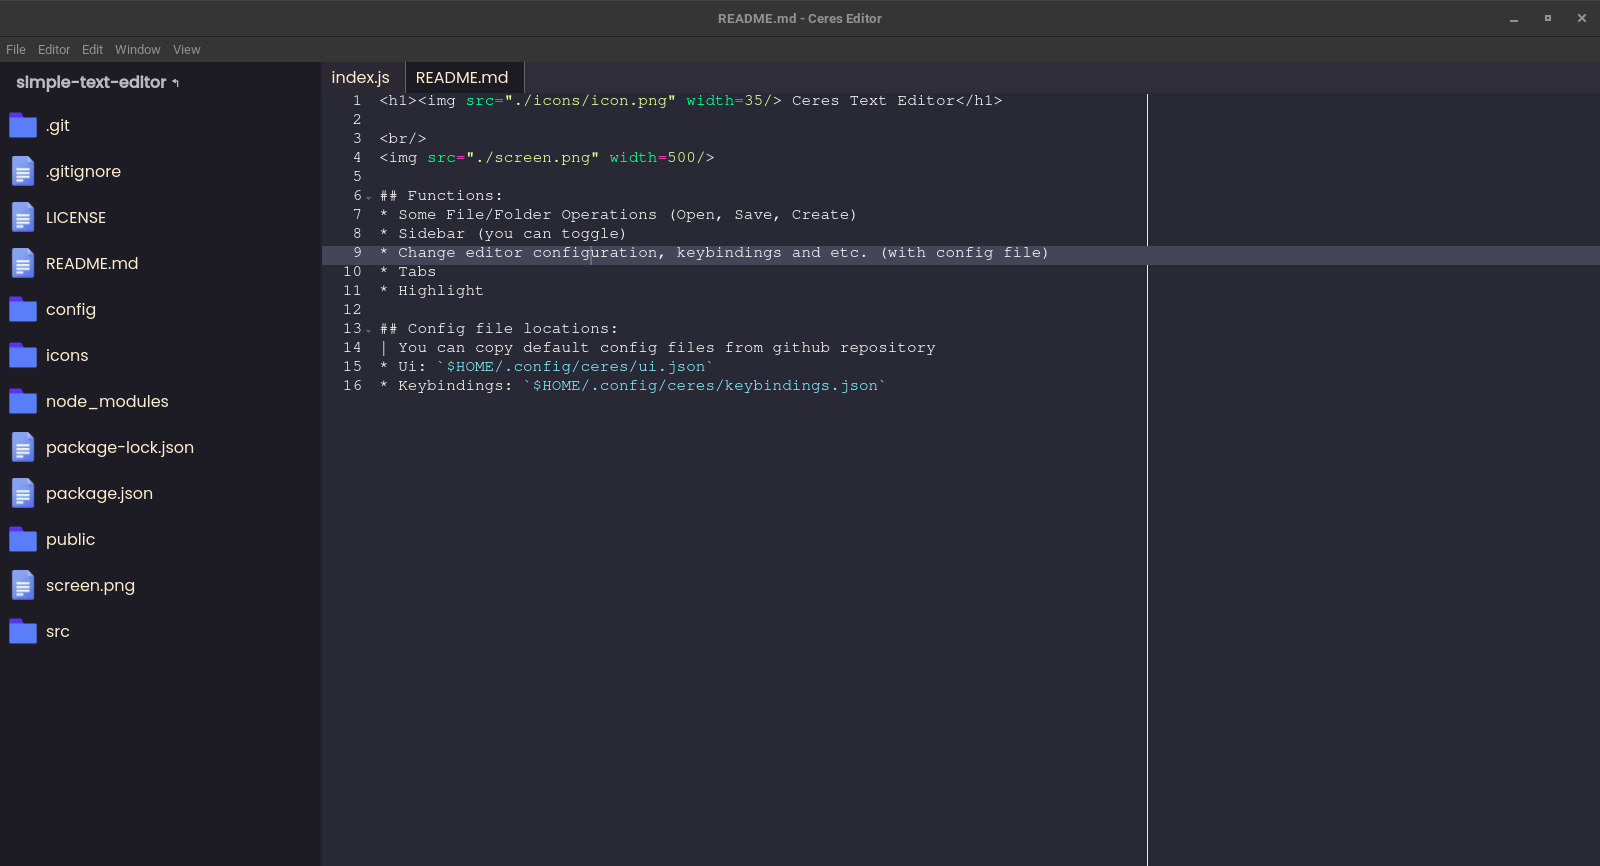Minimize the Ceres Editor window

click(1514, 18)
